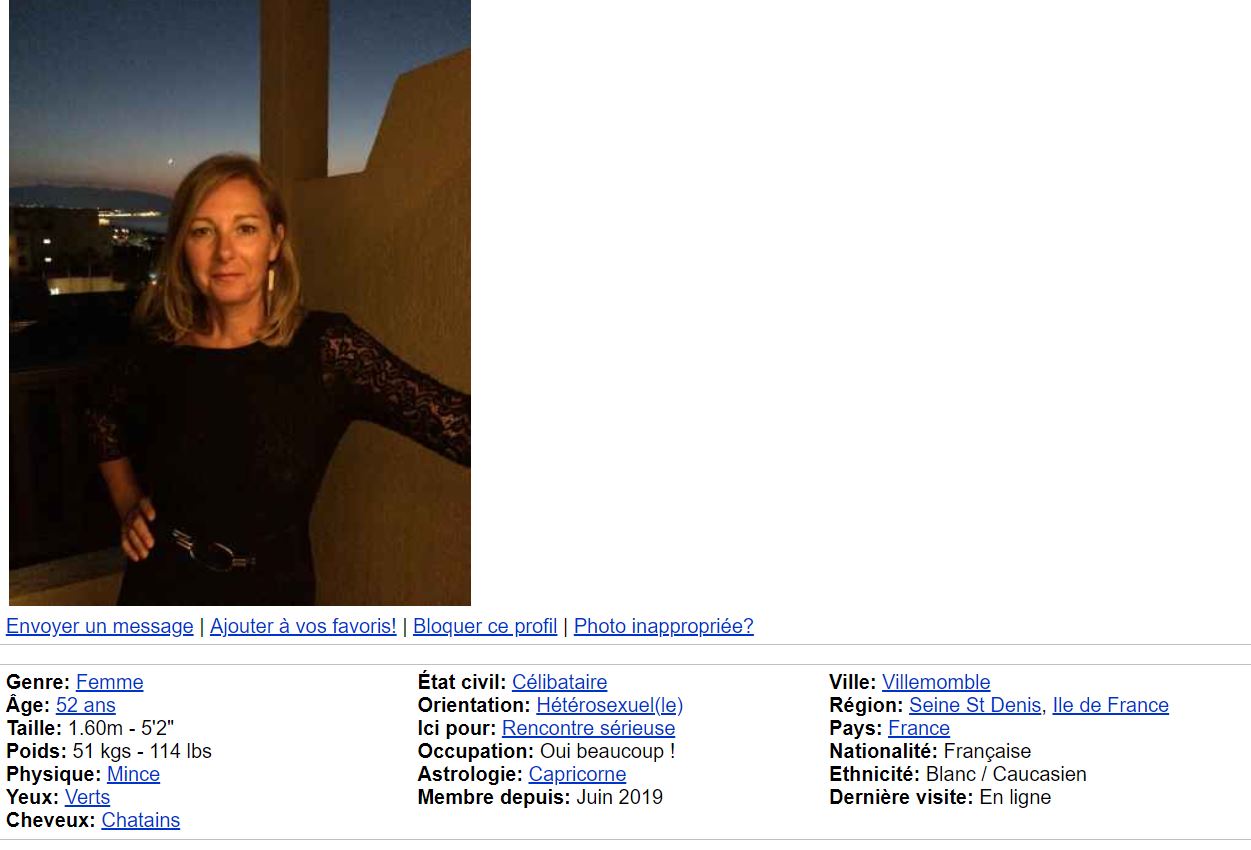Click the En ligne last-visit text
The height and width of the screenshot is (850, 1251).
click(x=1015, y=797)
